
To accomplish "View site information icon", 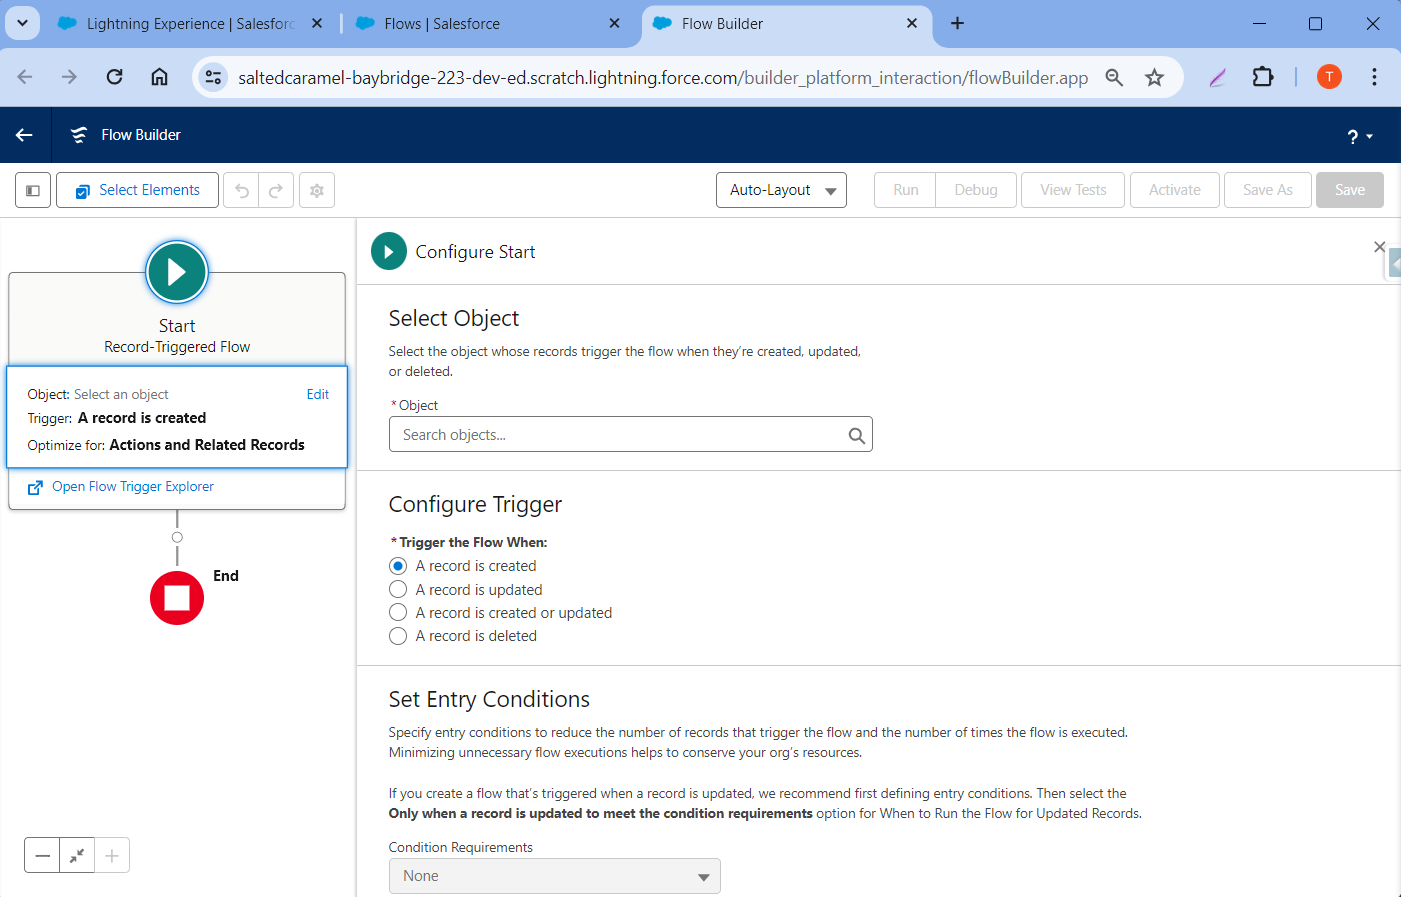I will coord(213,77).
